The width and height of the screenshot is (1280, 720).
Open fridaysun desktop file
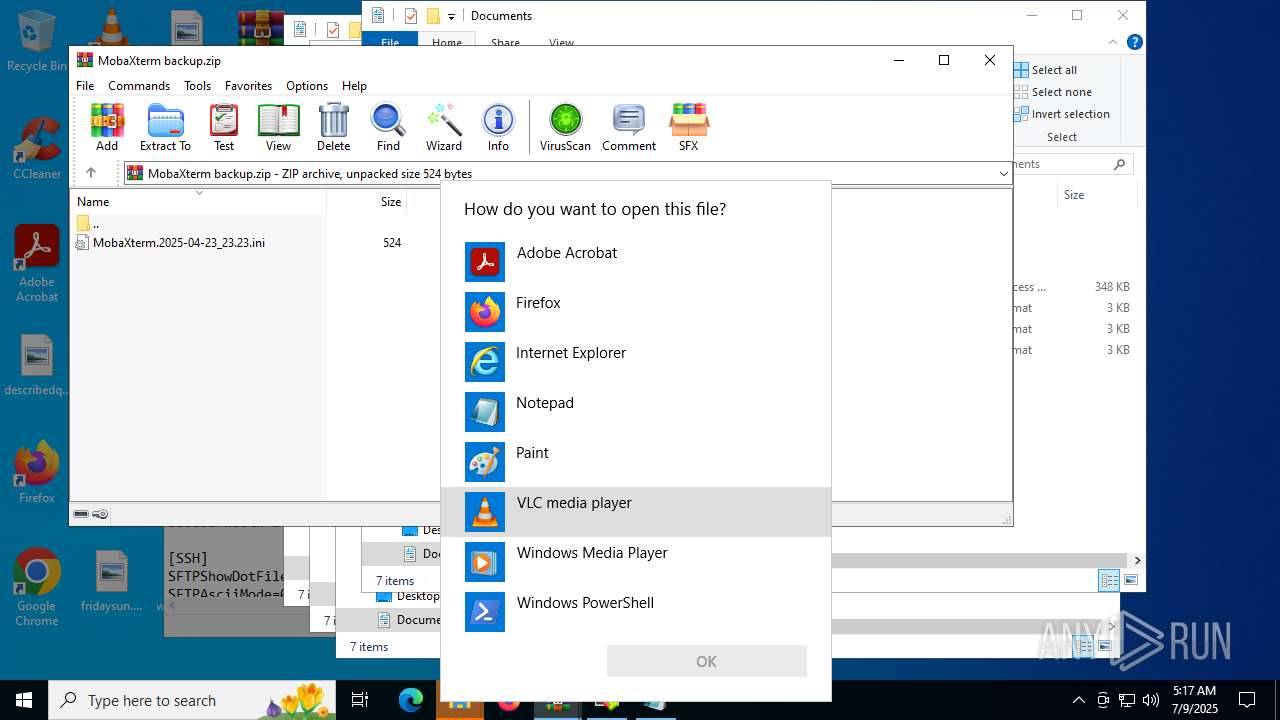pos(112,582)
